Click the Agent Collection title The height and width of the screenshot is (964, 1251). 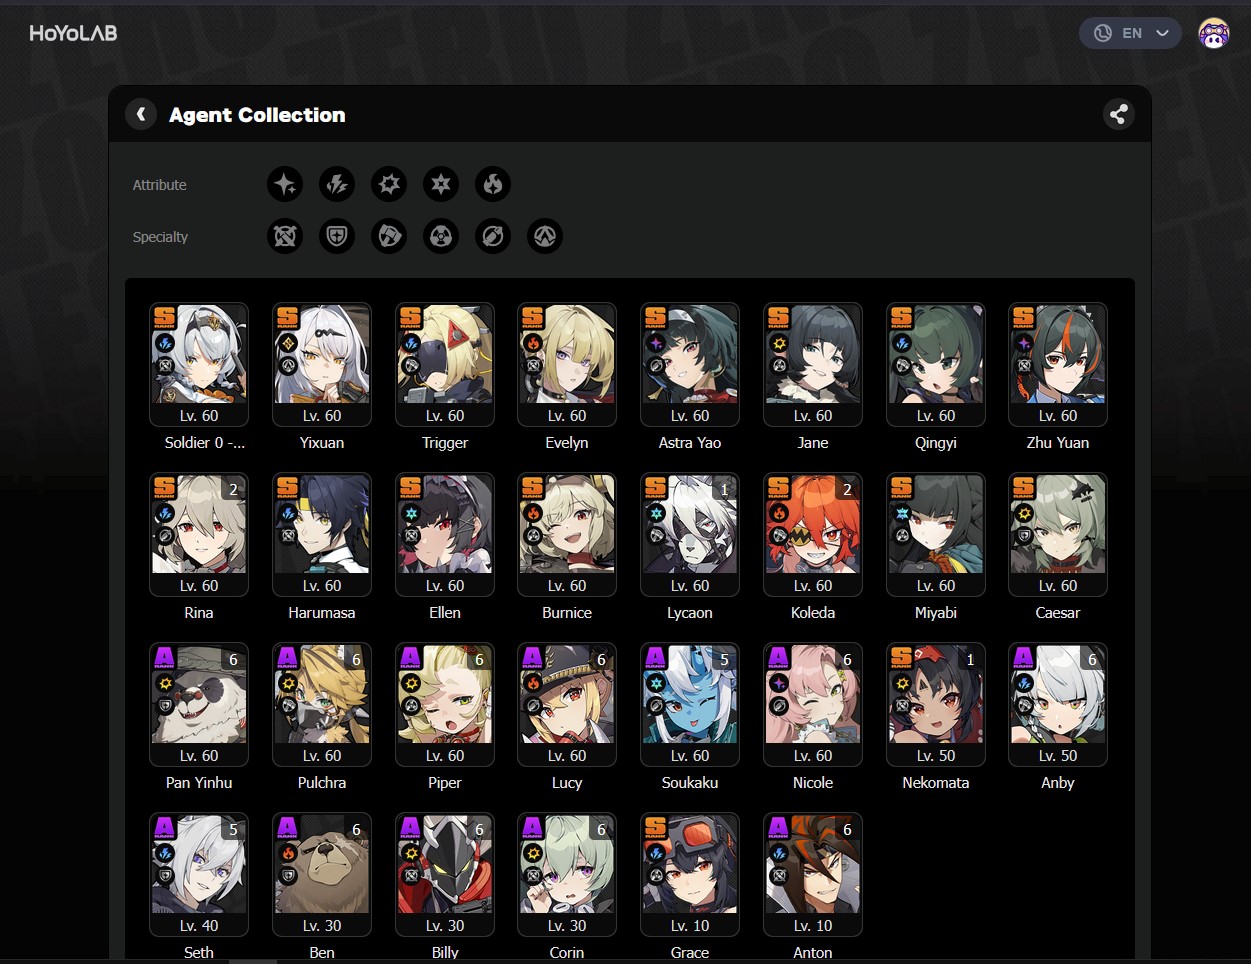tap(257, 115)
